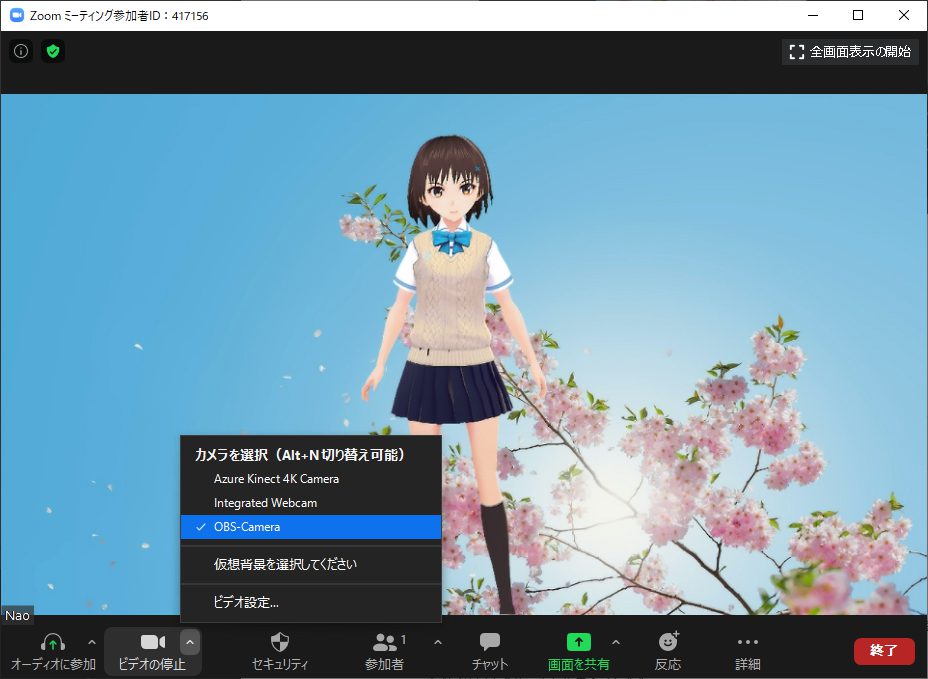Expand audio options chevron
This screenshot has width=928, height=679.
[92, 642]
